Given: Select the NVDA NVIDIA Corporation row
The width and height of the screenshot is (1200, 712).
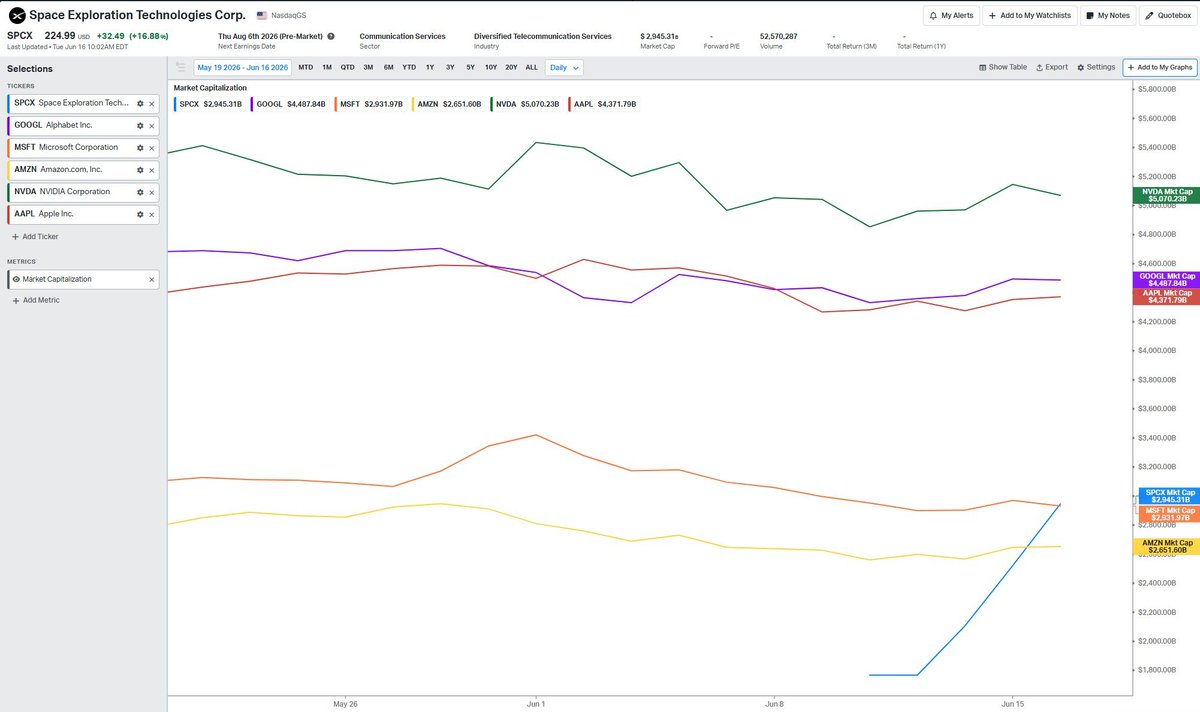Looking at the screenshot, I should click(x=81, y=192).
